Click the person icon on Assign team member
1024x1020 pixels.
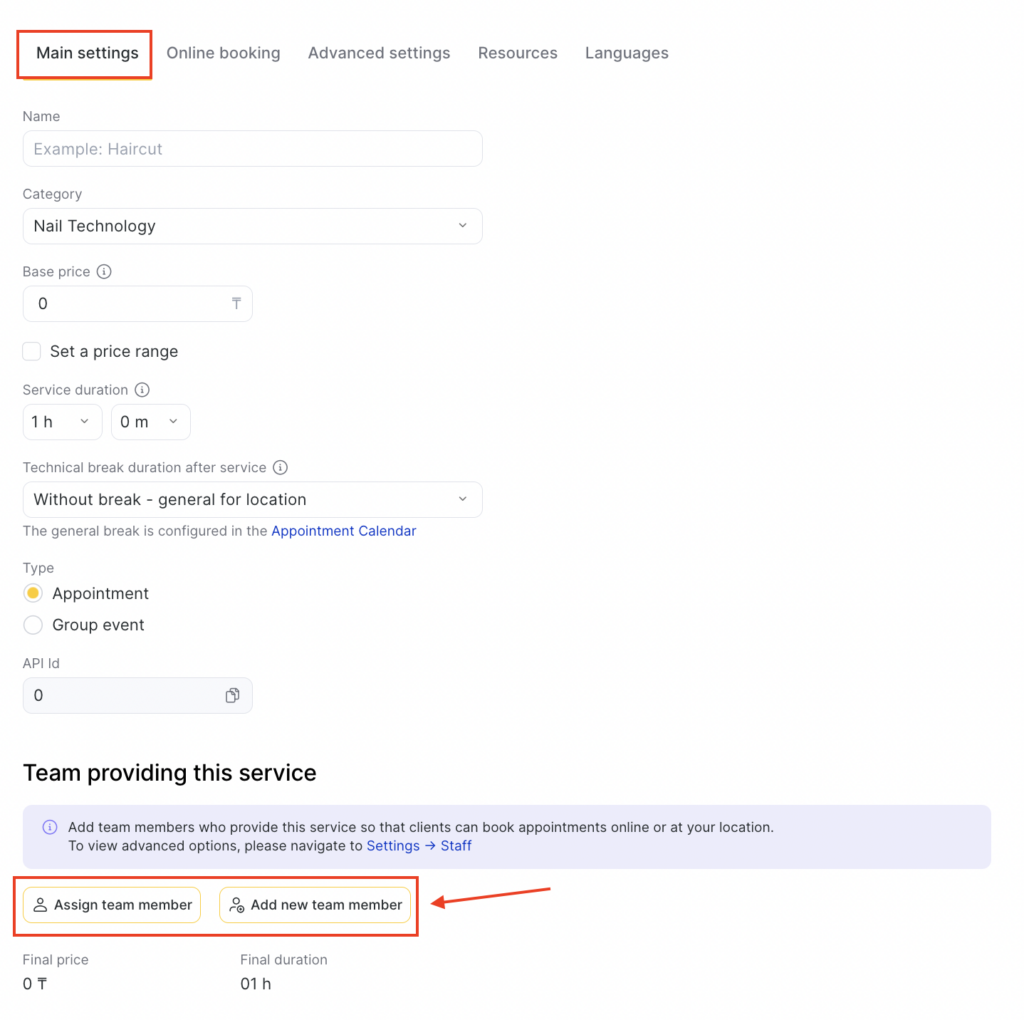(40, 905)
